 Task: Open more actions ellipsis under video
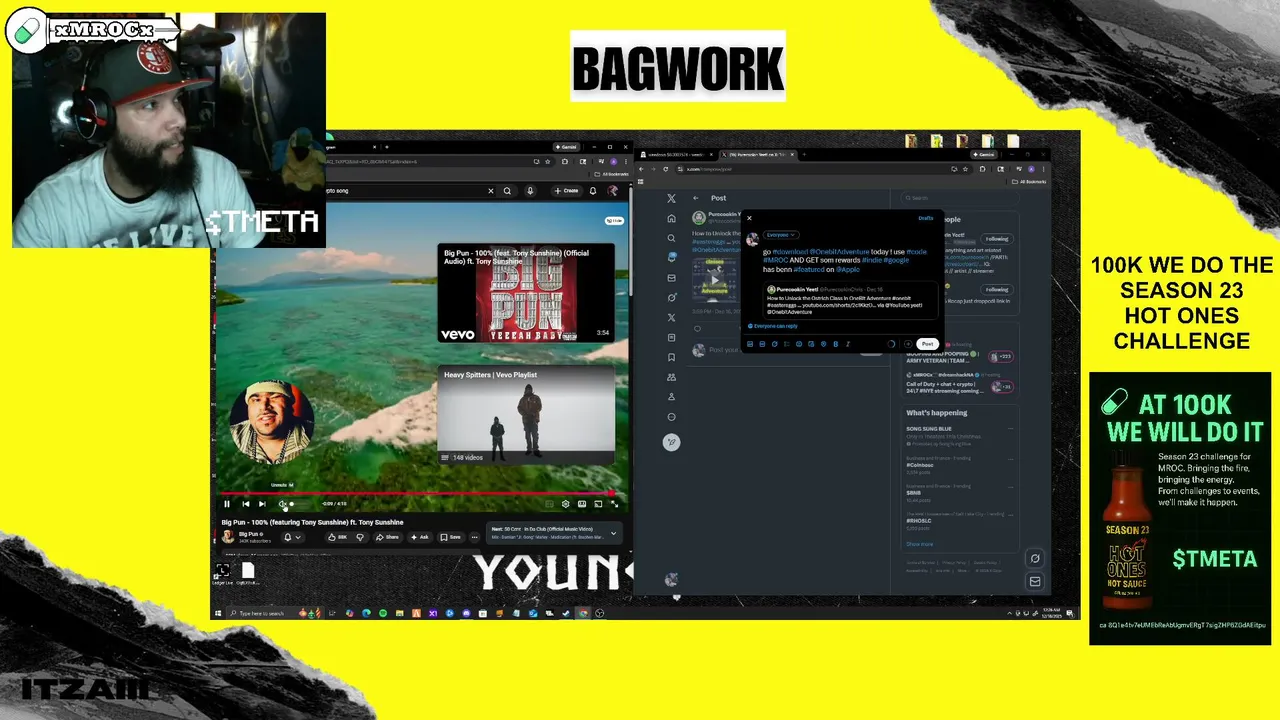click(475, 537)
